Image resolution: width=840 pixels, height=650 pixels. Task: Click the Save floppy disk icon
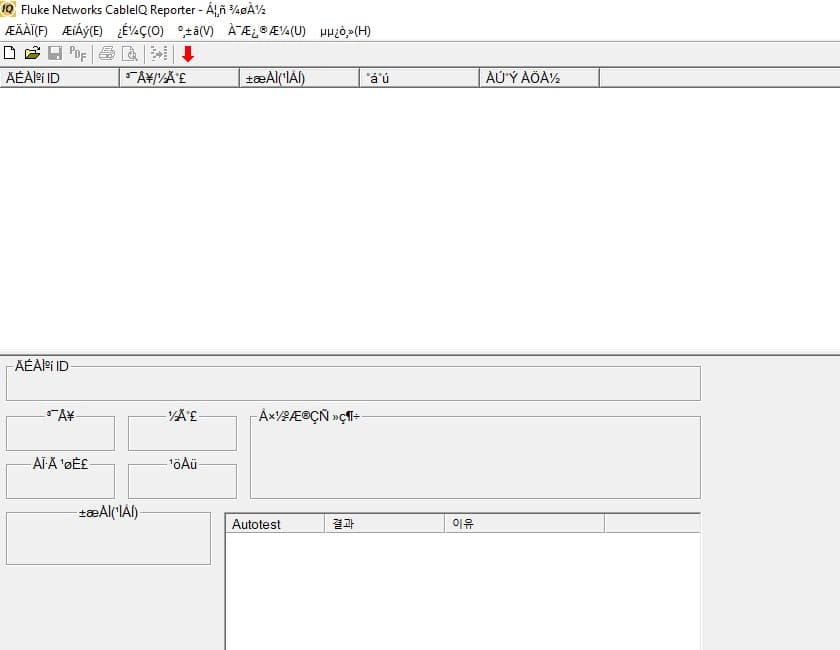(55, 53)
